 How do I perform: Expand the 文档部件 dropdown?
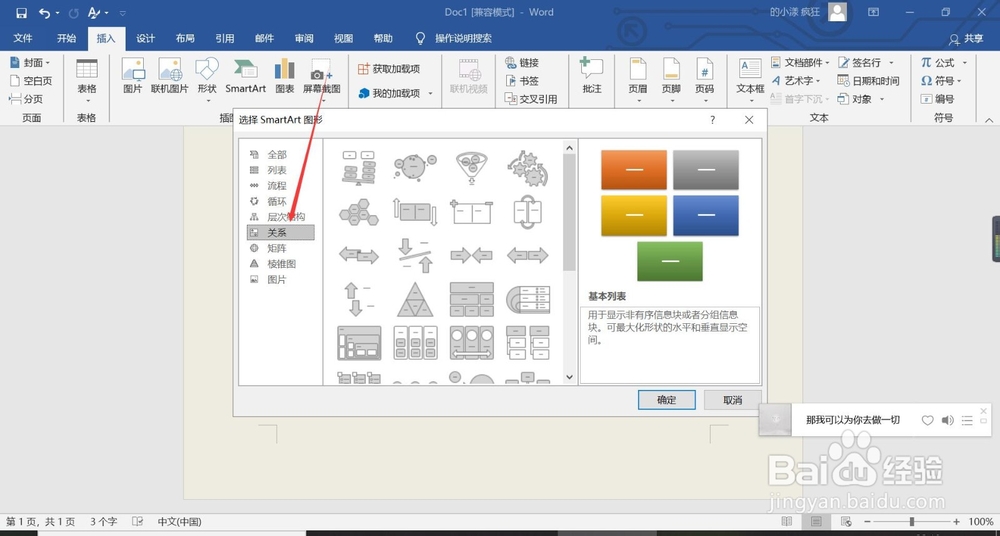click(828, 63)
